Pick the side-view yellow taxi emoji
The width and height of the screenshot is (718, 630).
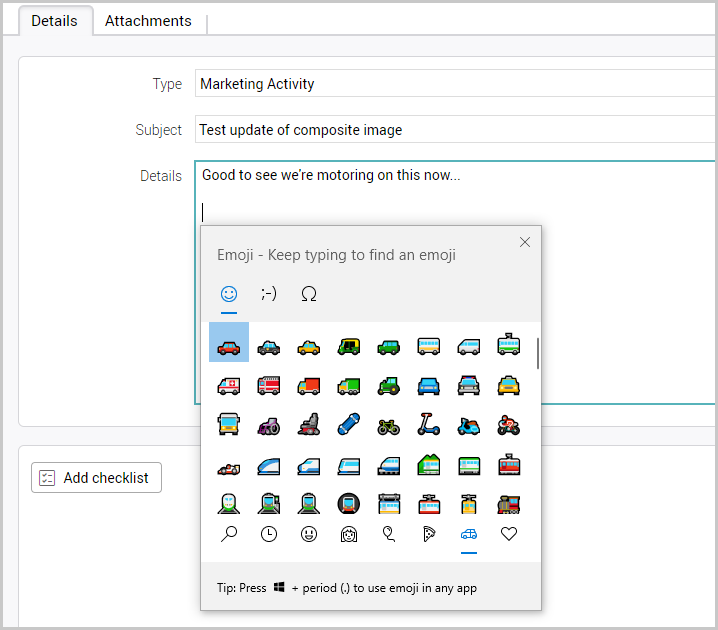309,347
